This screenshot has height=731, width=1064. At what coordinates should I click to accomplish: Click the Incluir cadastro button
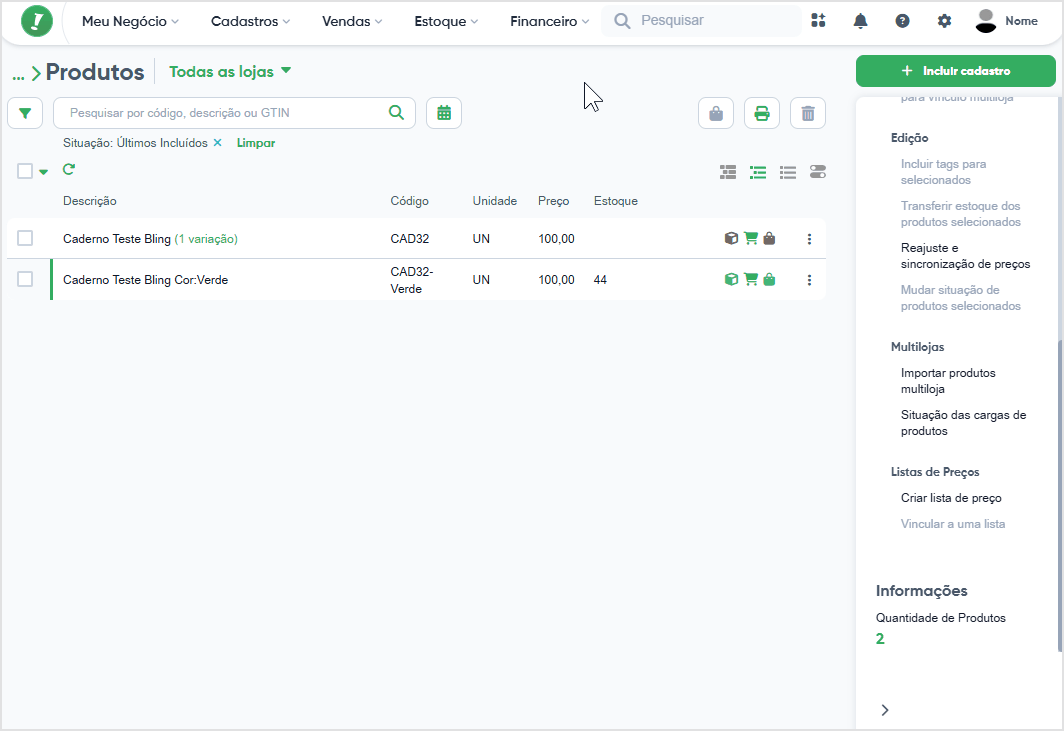pyautogui.click(x=955, y=71)
